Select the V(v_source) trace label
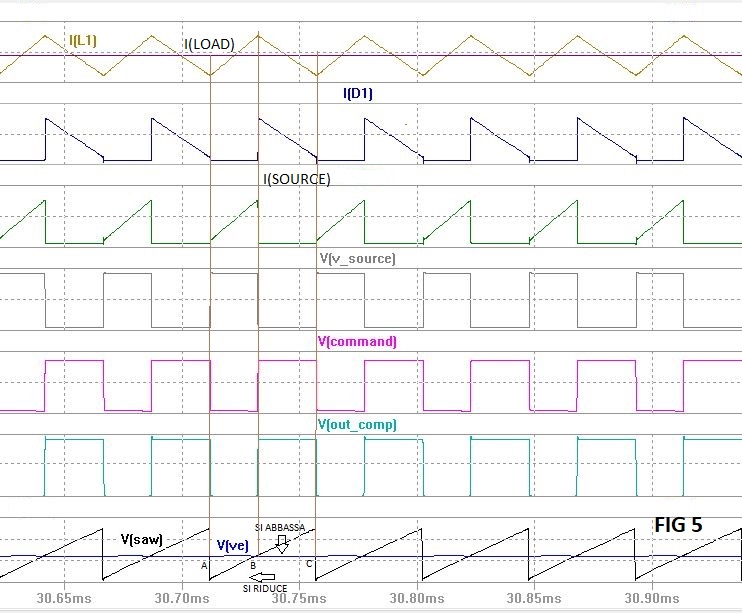The height and width of the screenshot is (613, 742). (358, 258)
